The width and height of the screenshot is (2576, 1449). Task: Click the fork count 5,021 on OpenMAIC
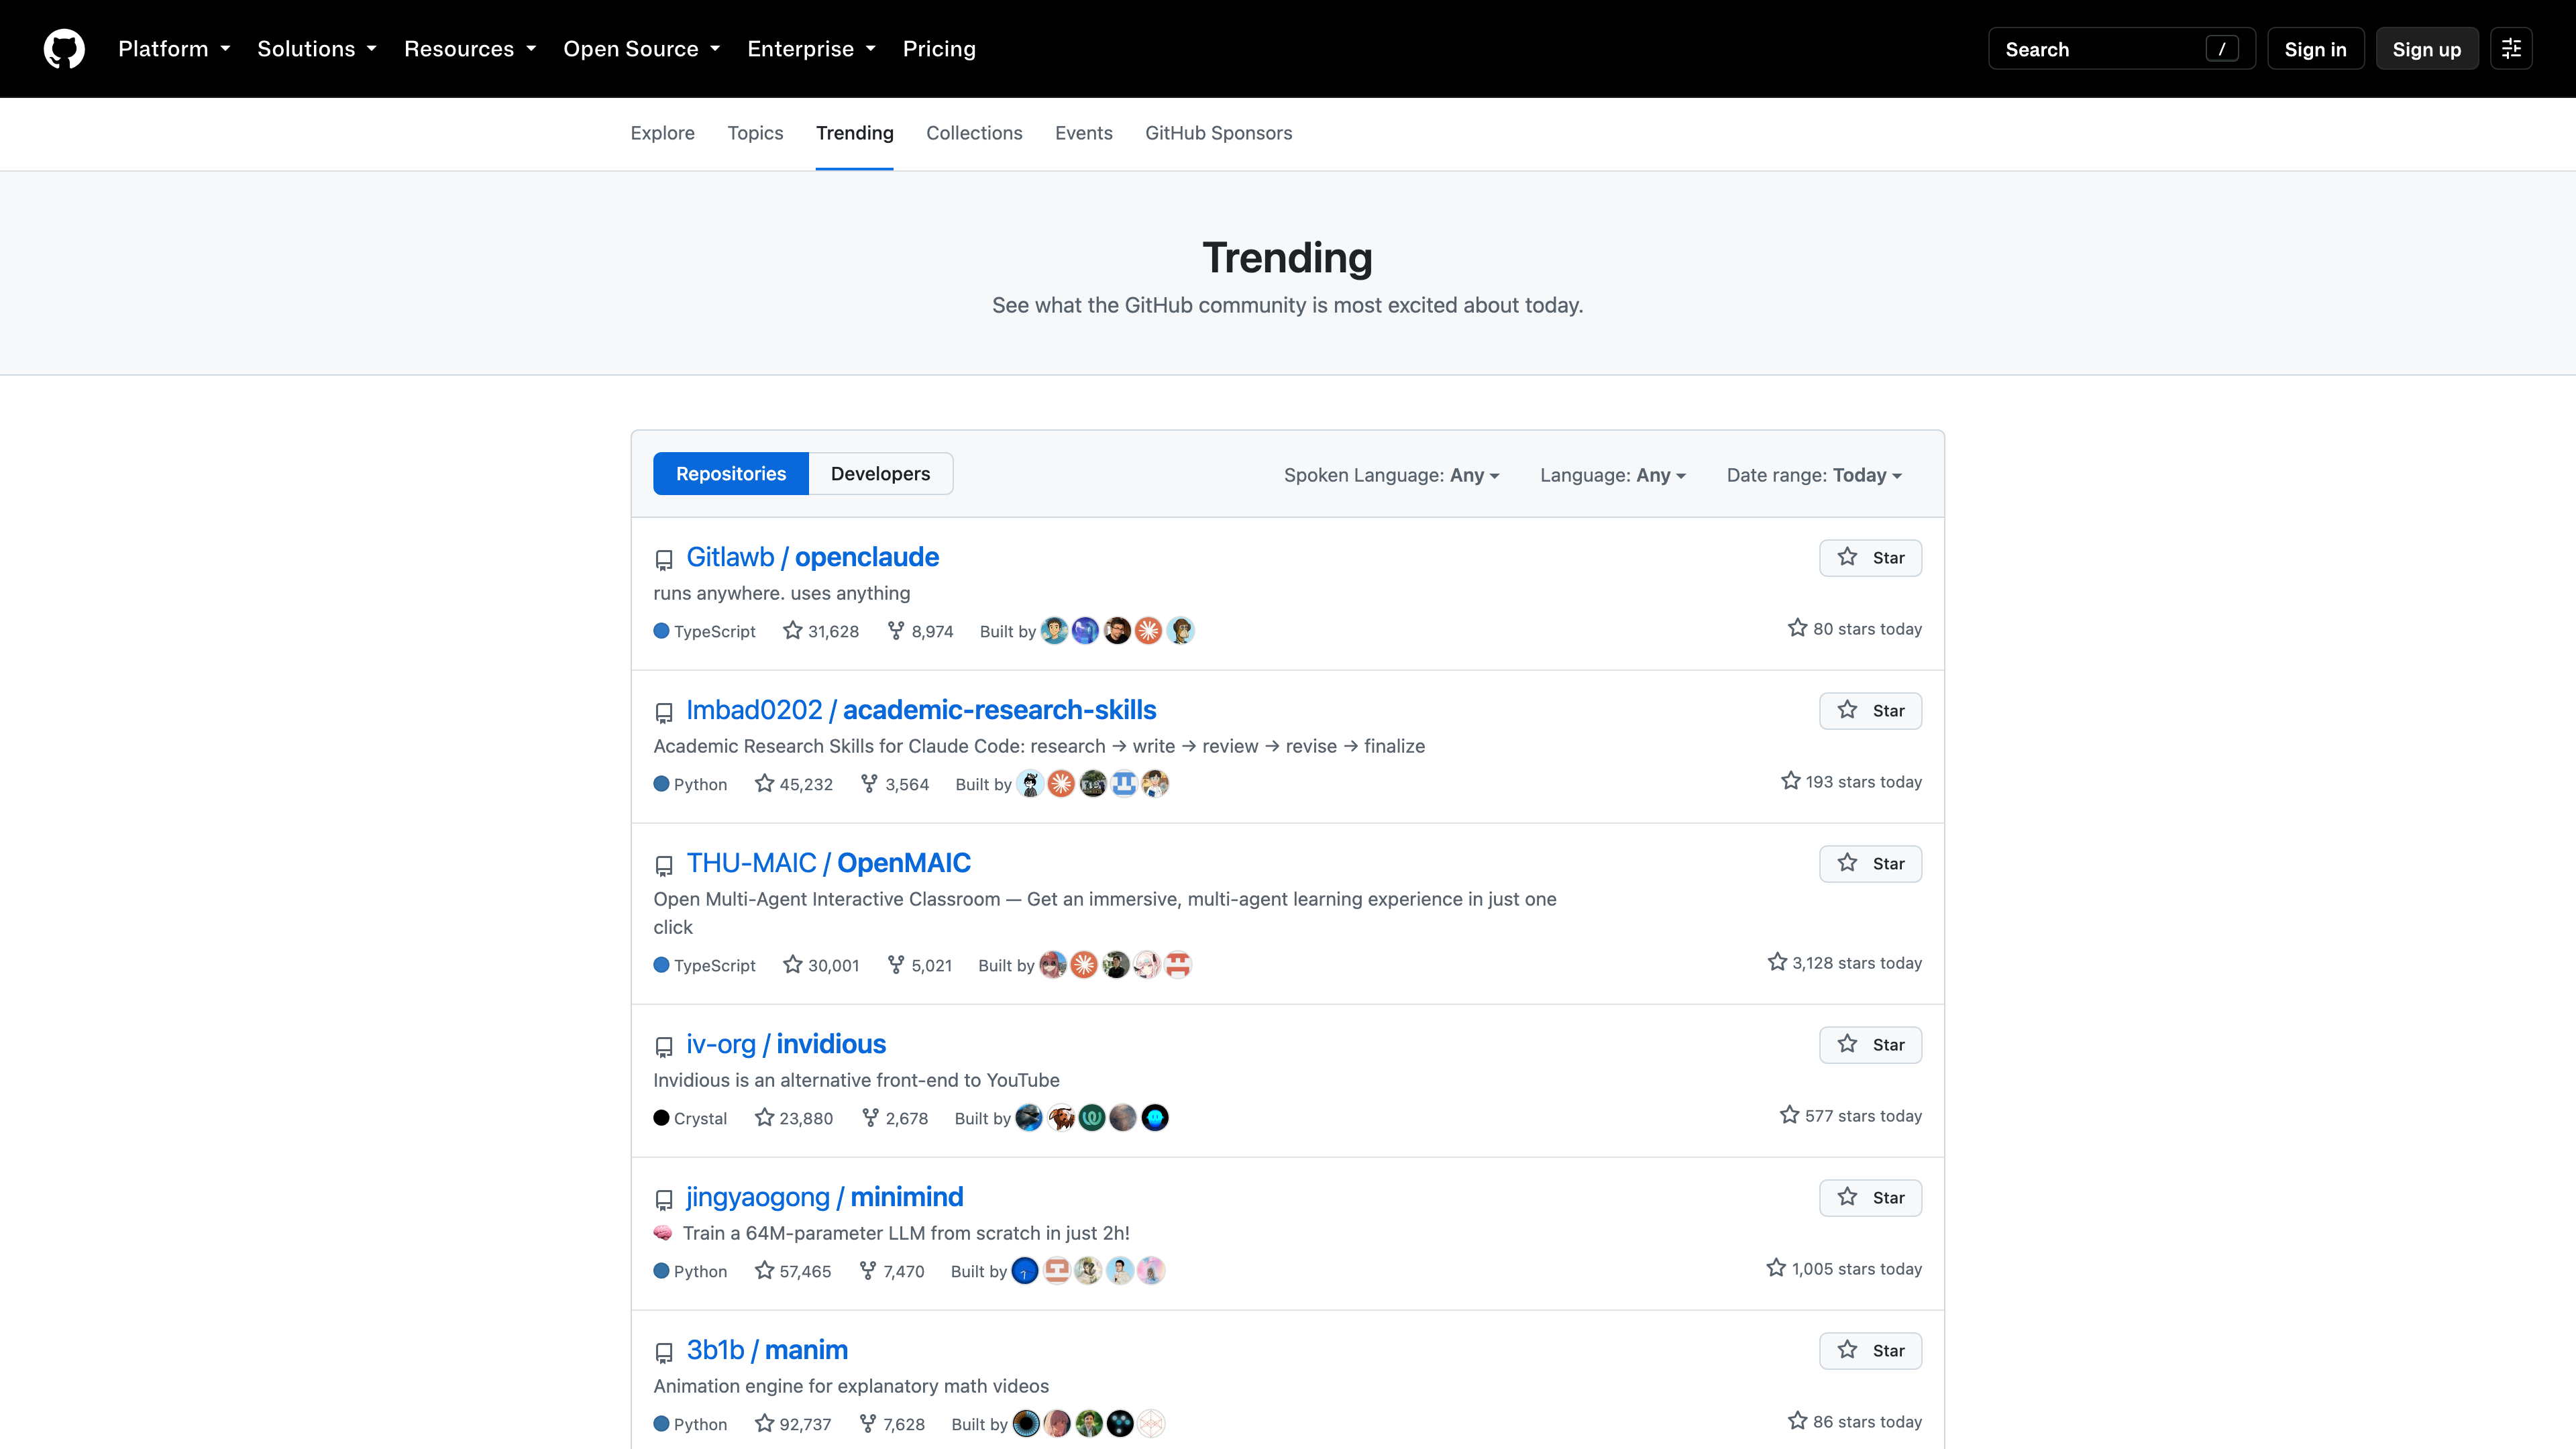[x=919, y=965]
